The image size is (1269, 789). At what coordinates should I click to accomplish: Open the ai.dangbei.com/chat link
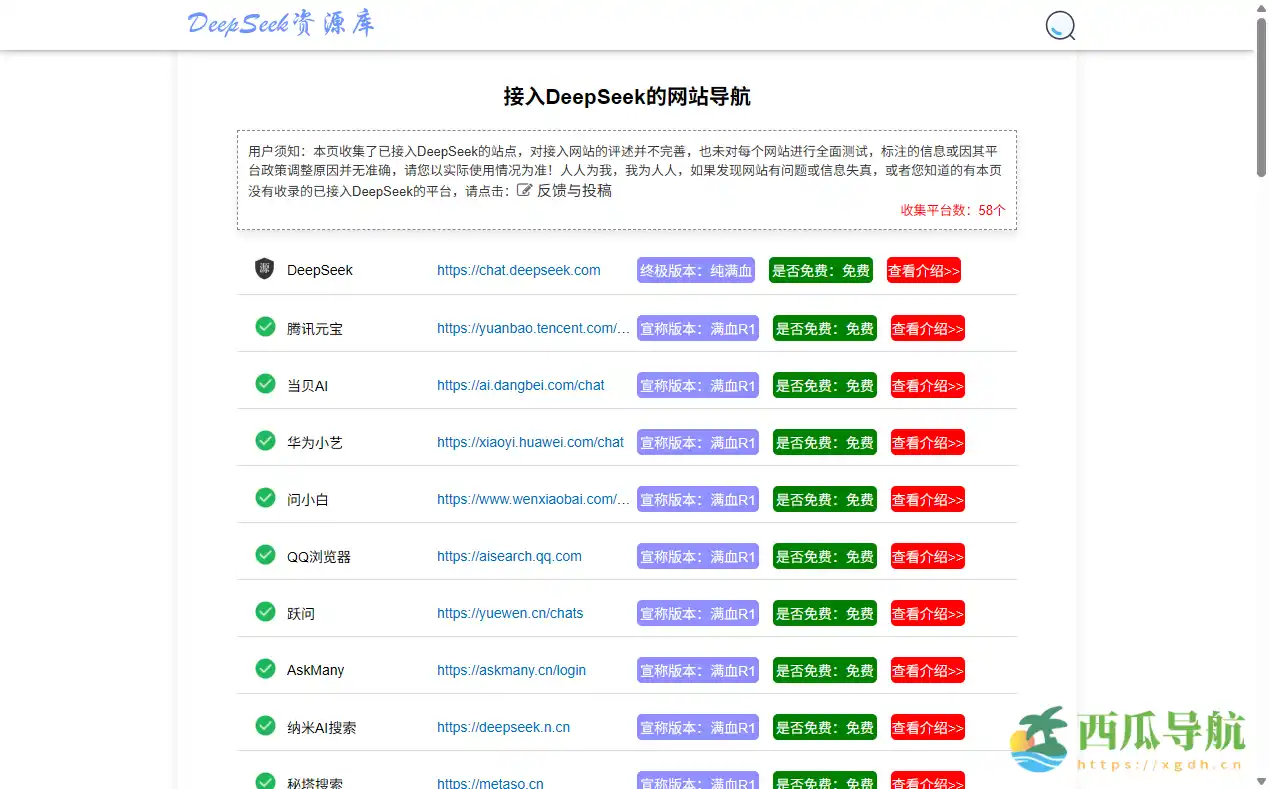(521, 384)
